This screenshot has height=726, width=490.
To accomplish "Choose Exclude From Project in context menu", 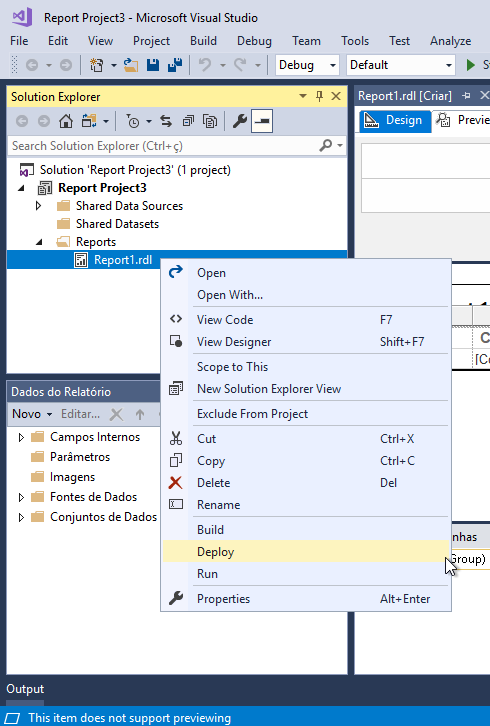I will [306, 413].
